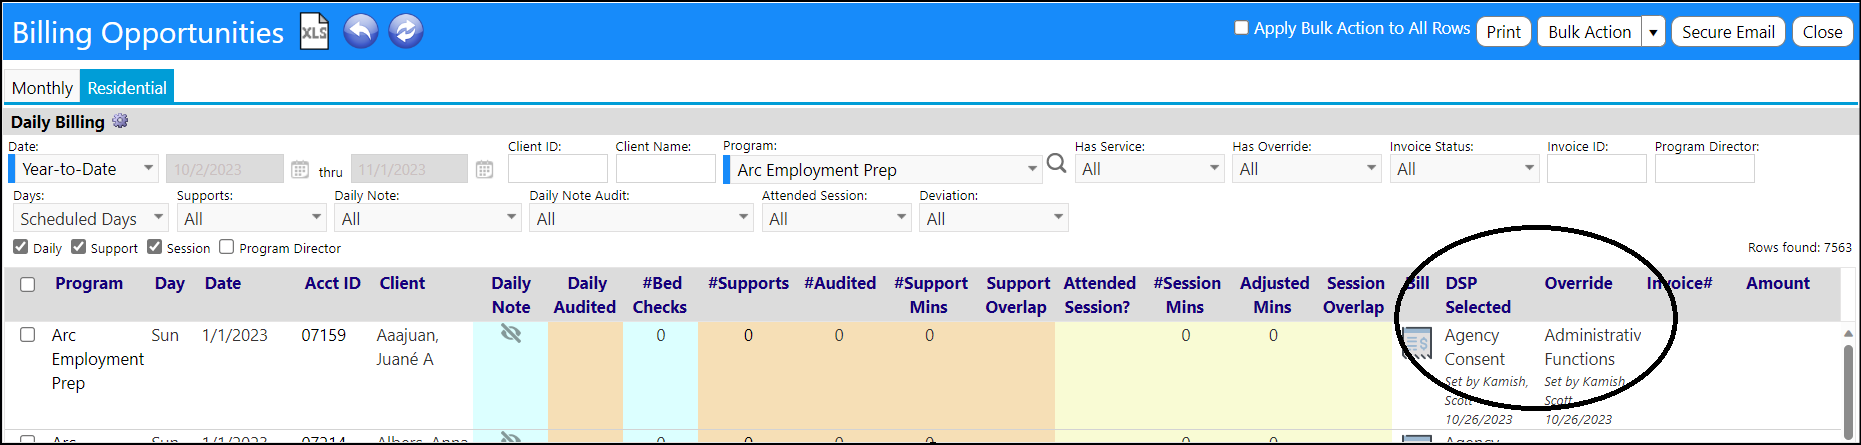Image resolution: width=1861 pixels, height=445 pixels.
Task: Select the Residential tab
Action: tap(127, 88)
